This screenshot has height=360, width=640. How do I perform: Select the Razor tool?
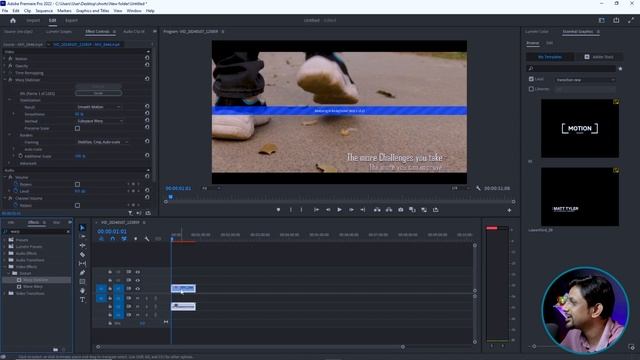click(x=82, y=254)
